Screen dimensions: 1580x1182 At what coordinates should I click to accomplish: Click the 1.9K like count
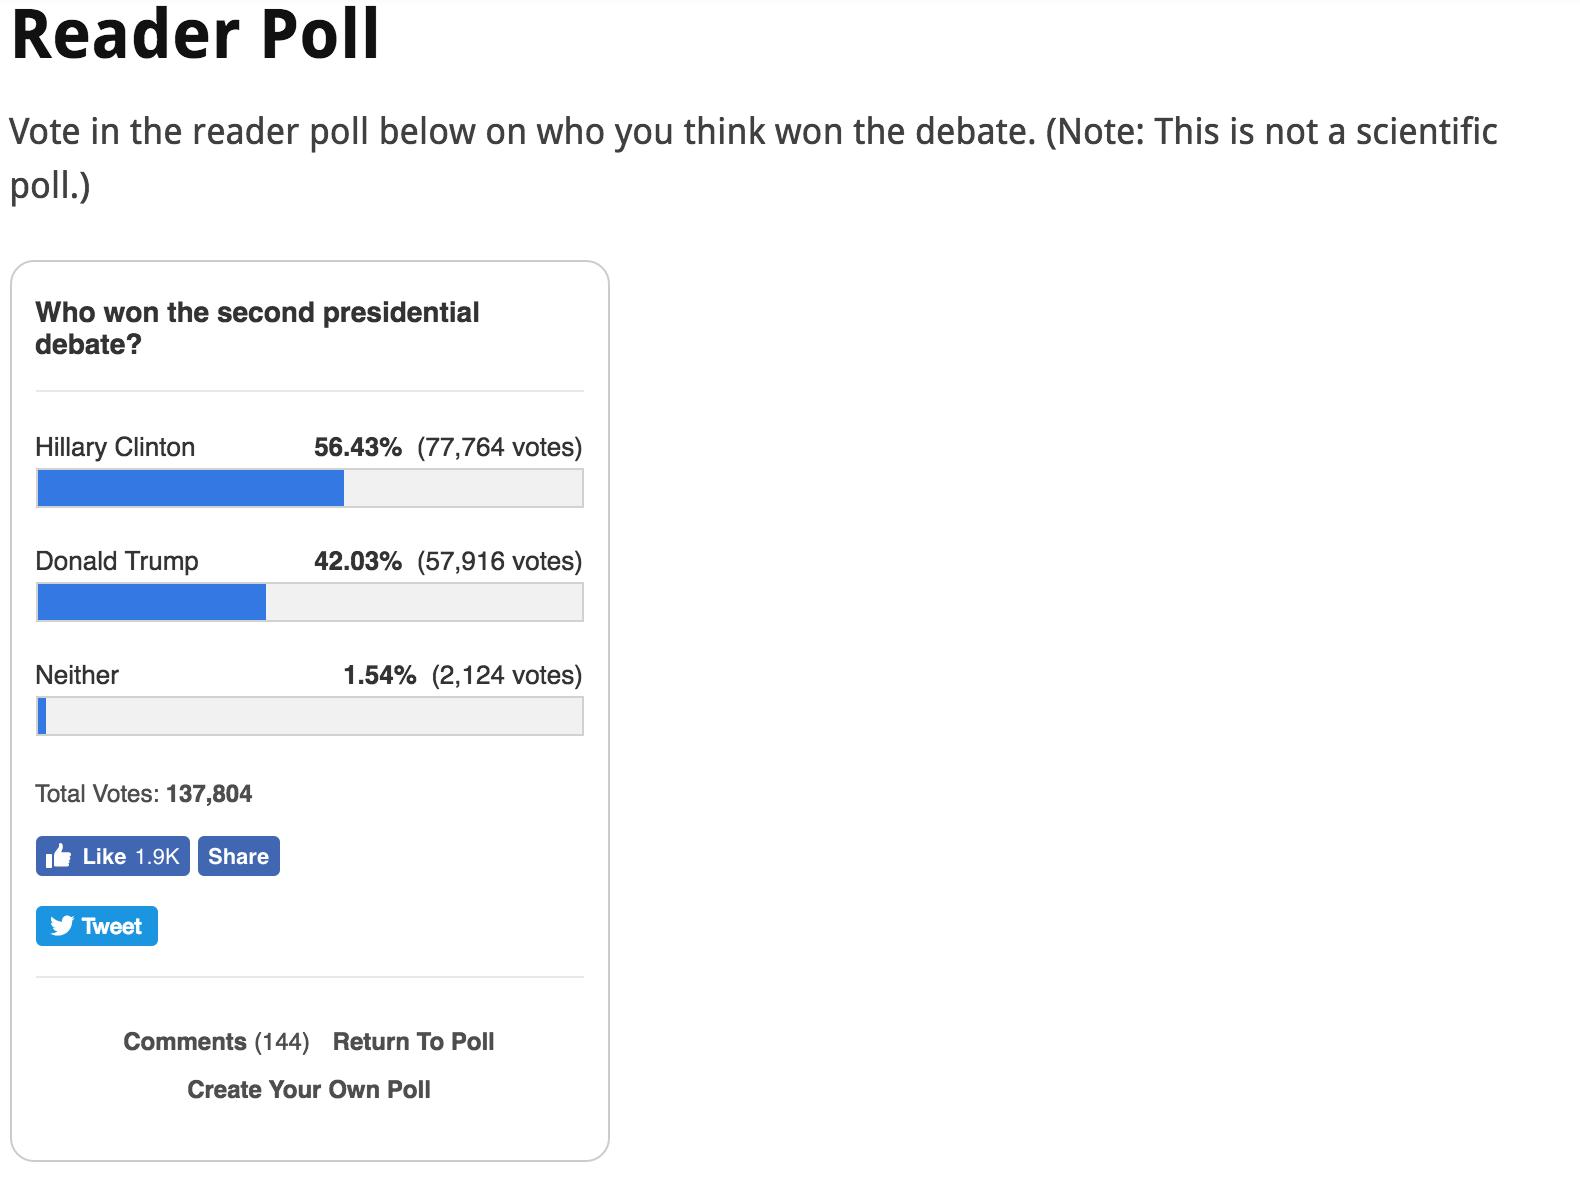click(x=157, y=857)
